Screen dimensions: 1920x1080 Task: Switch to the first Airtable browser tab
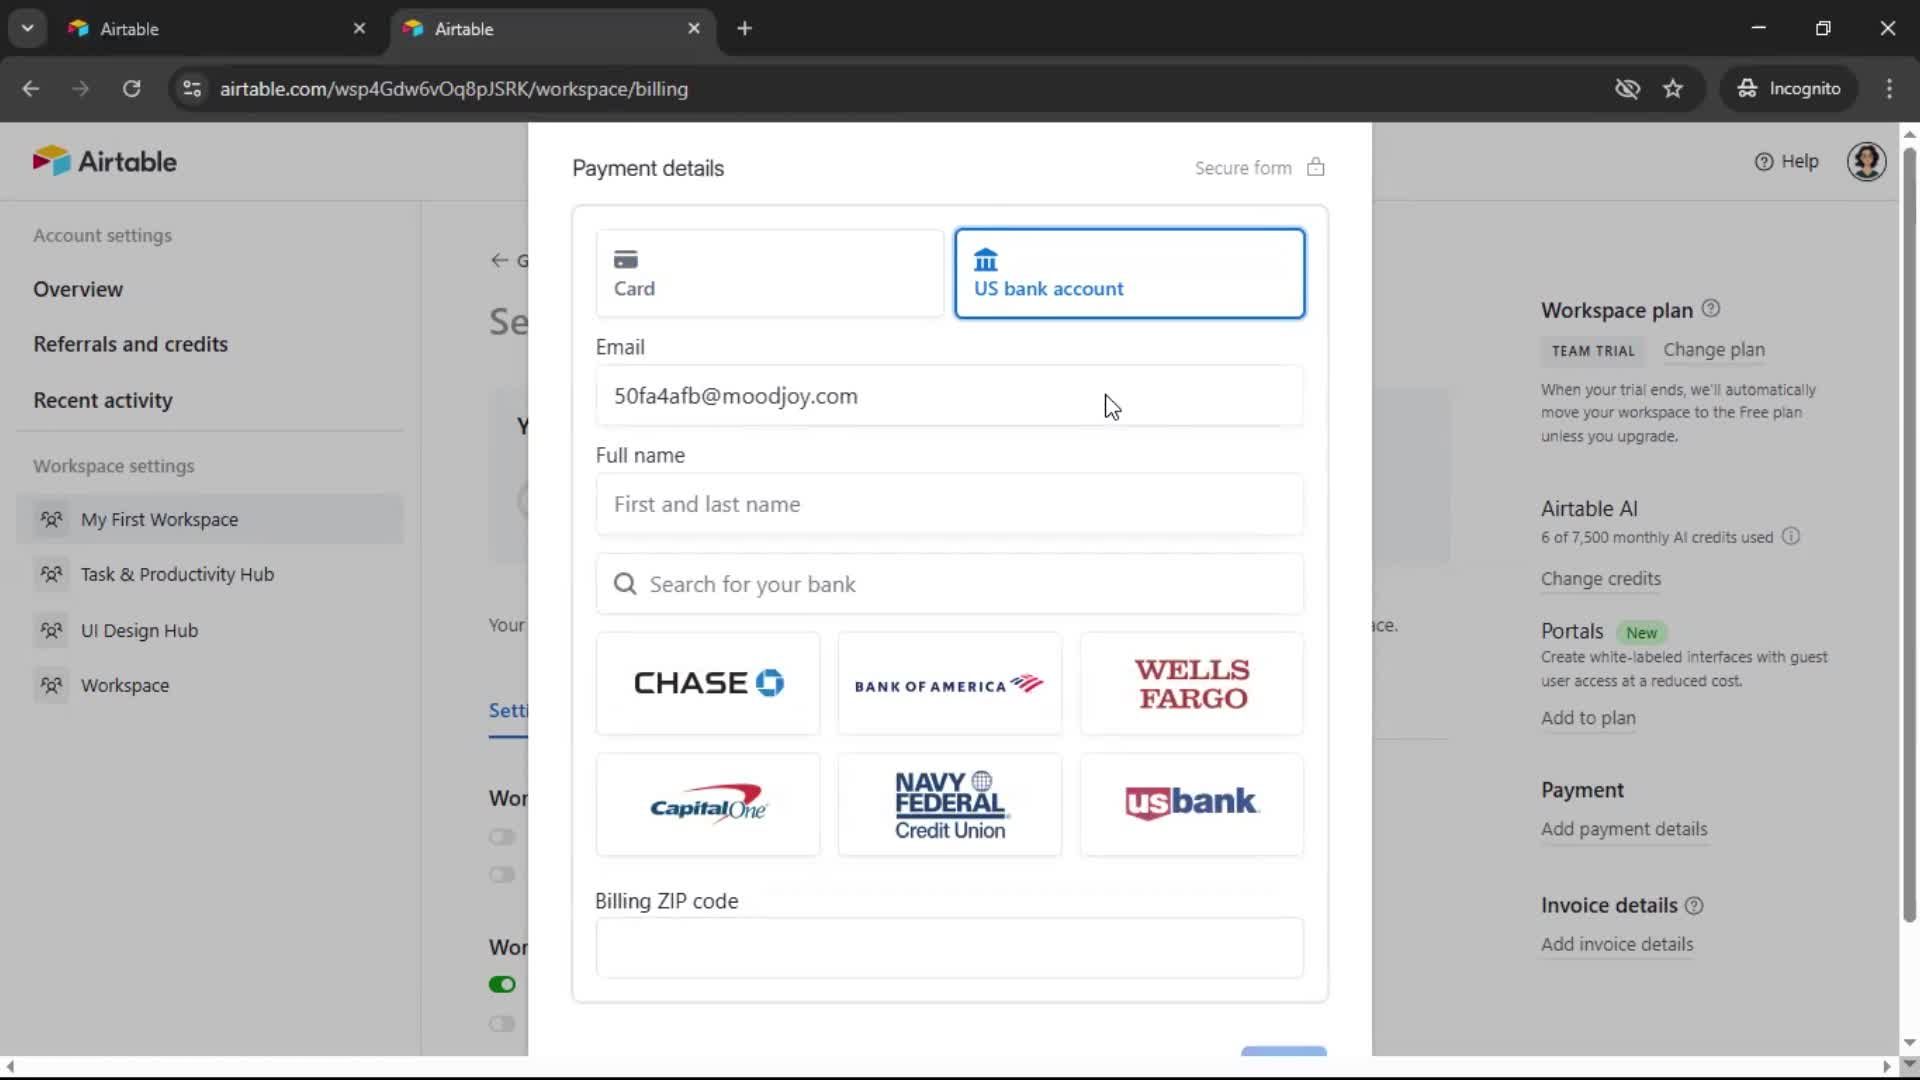215,29
